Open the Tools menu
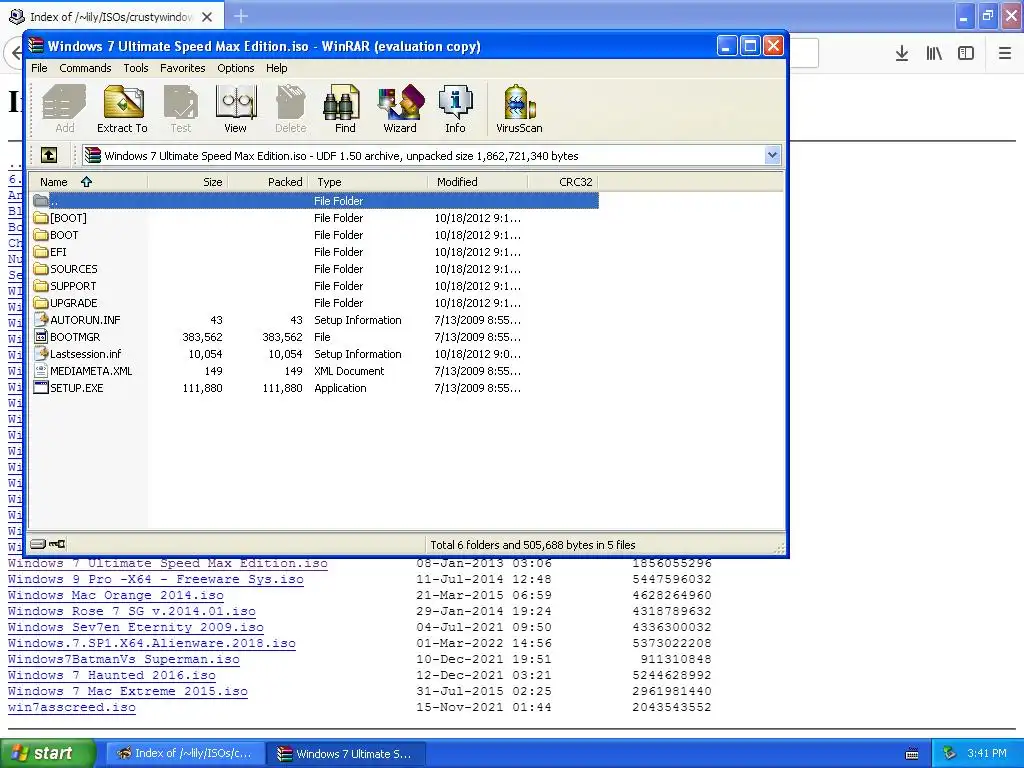The height and width of the screenshot is (768, 1024). coord(136,68)
